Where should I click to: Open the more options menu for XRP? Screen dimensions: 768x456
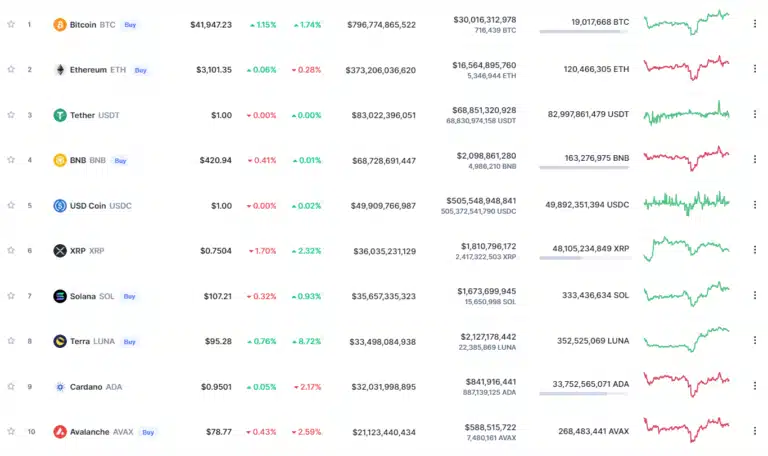coord(754,251)
